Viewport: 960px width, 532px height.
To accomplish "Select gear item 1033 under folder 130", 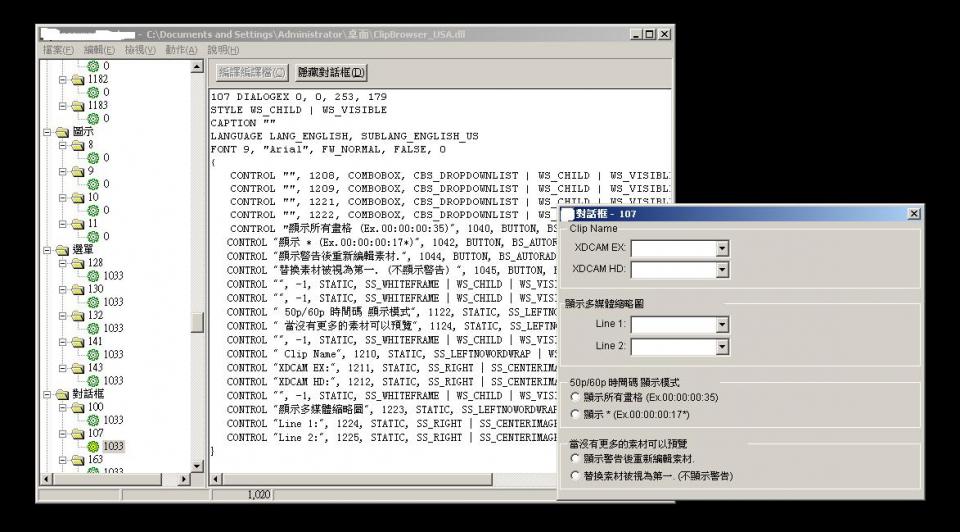I will click(x=93, y=302).
